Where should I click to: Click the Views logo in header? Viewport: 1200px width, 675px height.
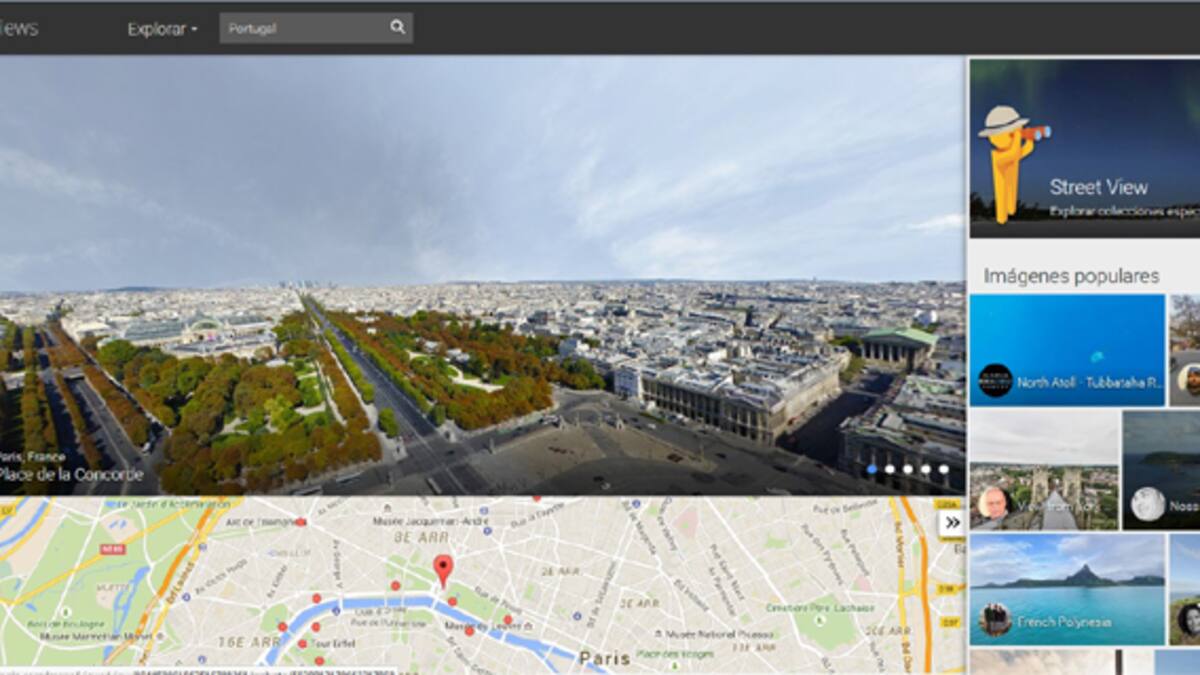point(18,28)
